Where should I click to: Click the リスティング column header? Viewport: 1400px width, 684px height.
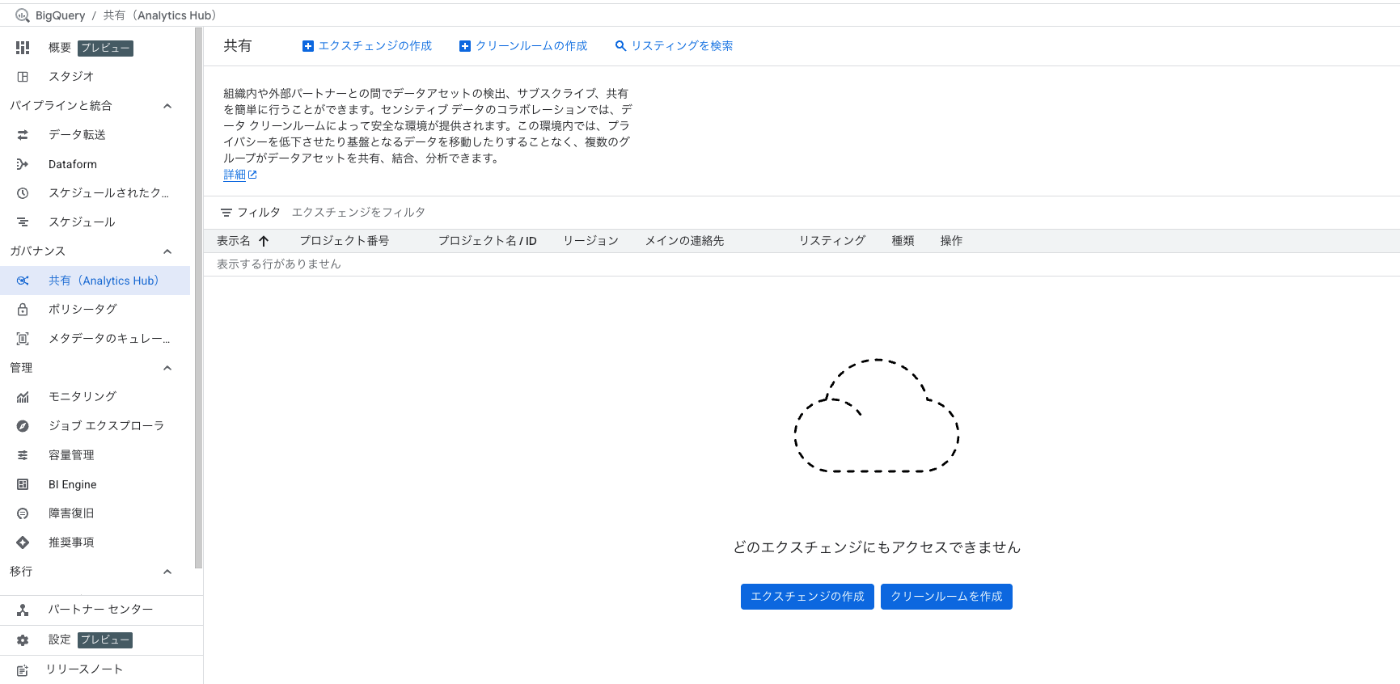[832, 241]
